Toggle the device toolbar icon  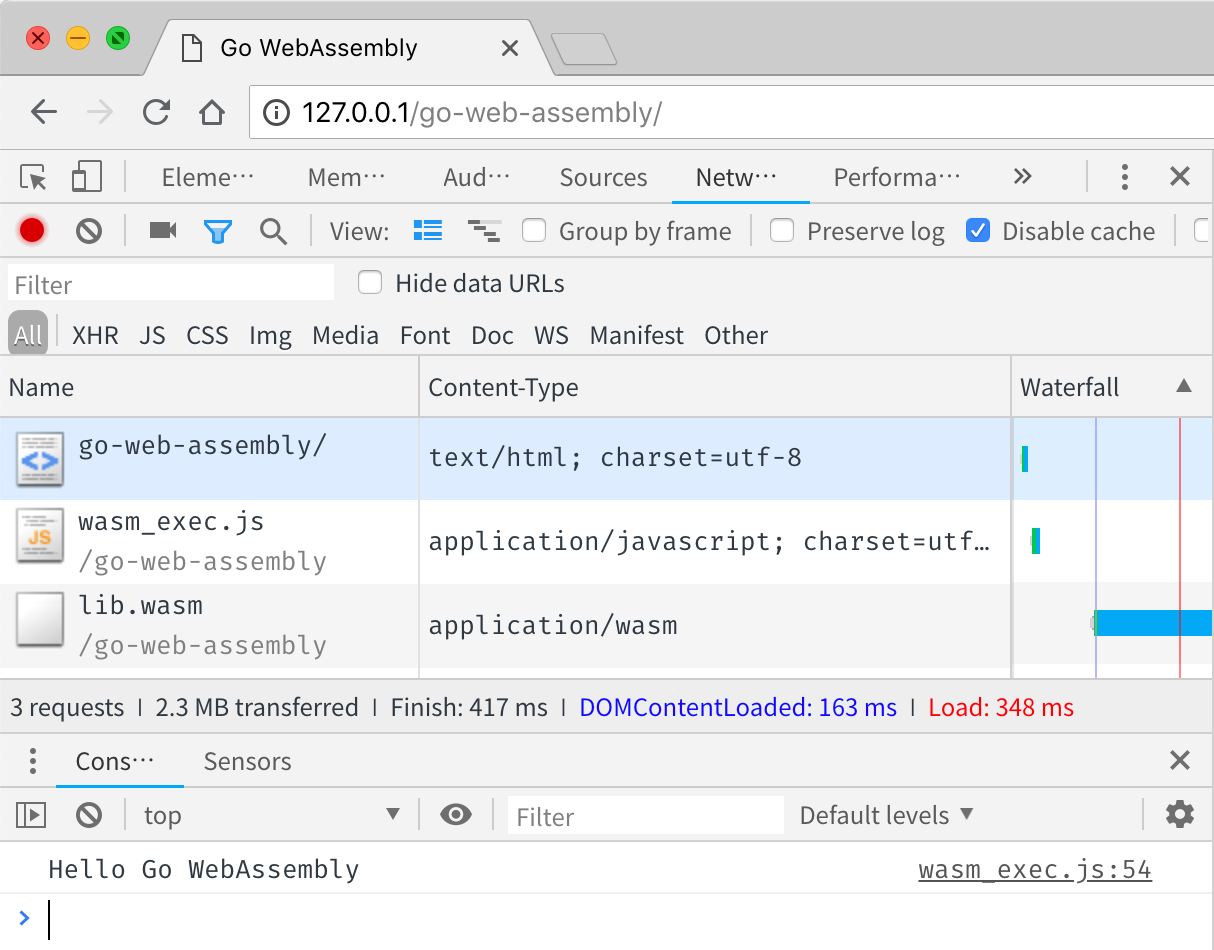coord(87,178)
